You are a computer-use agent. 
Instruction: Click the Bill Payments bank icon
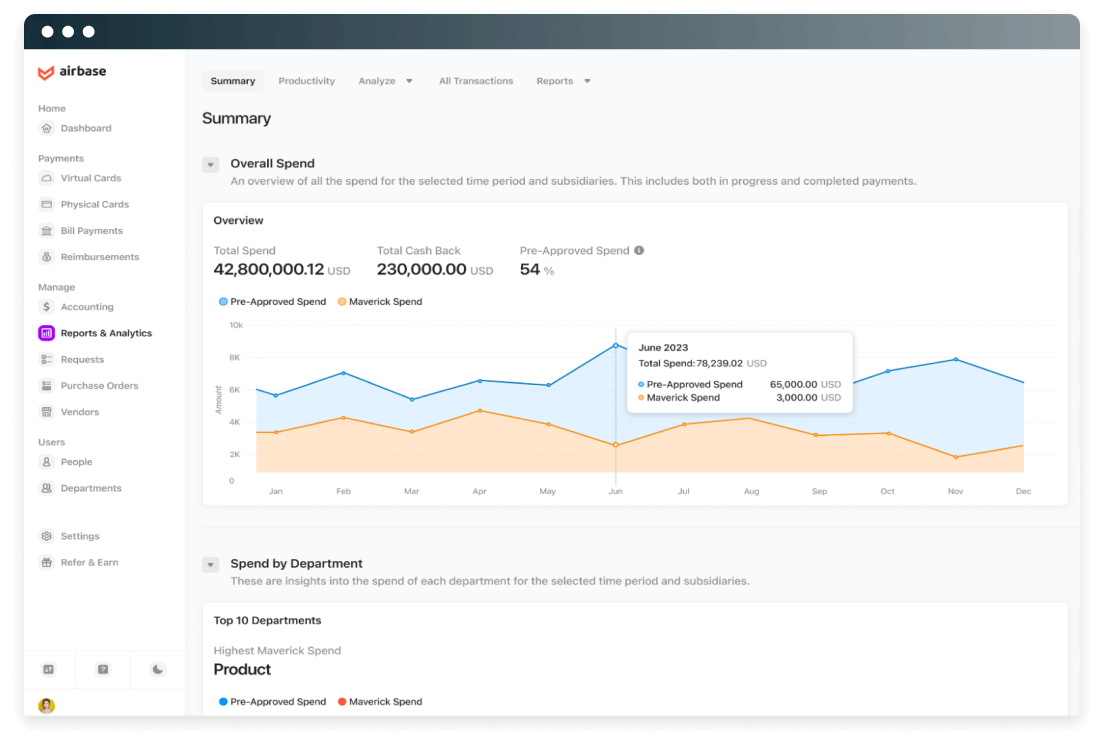46,231
